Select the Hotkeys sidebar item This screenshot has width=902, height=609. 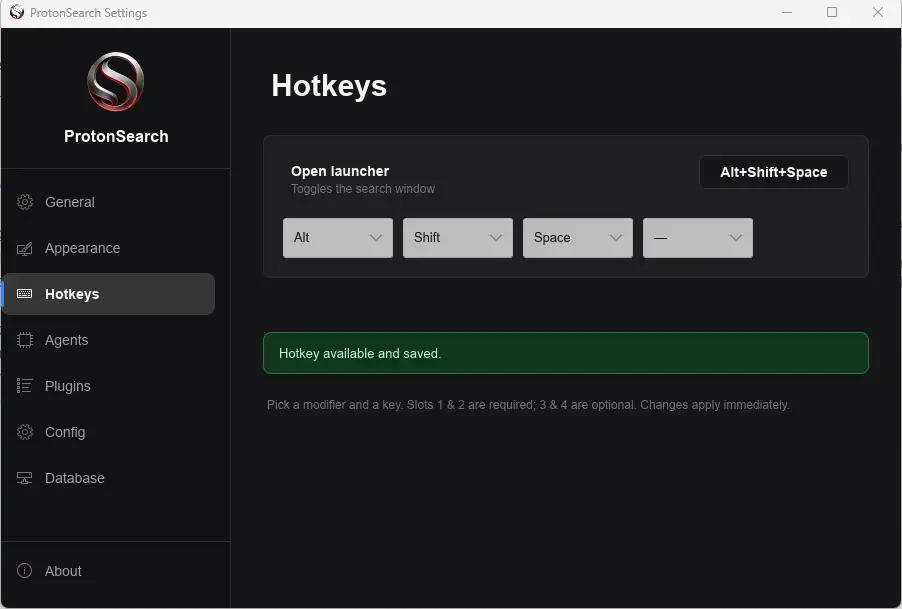109,294
